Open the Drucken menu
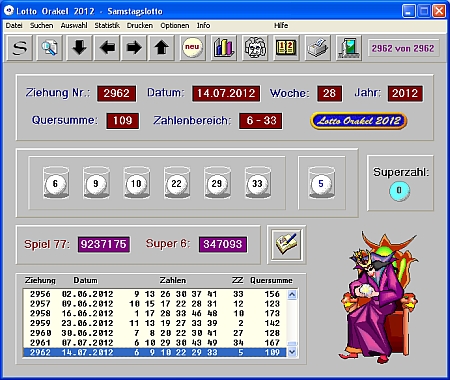 [x=139, y=26]
